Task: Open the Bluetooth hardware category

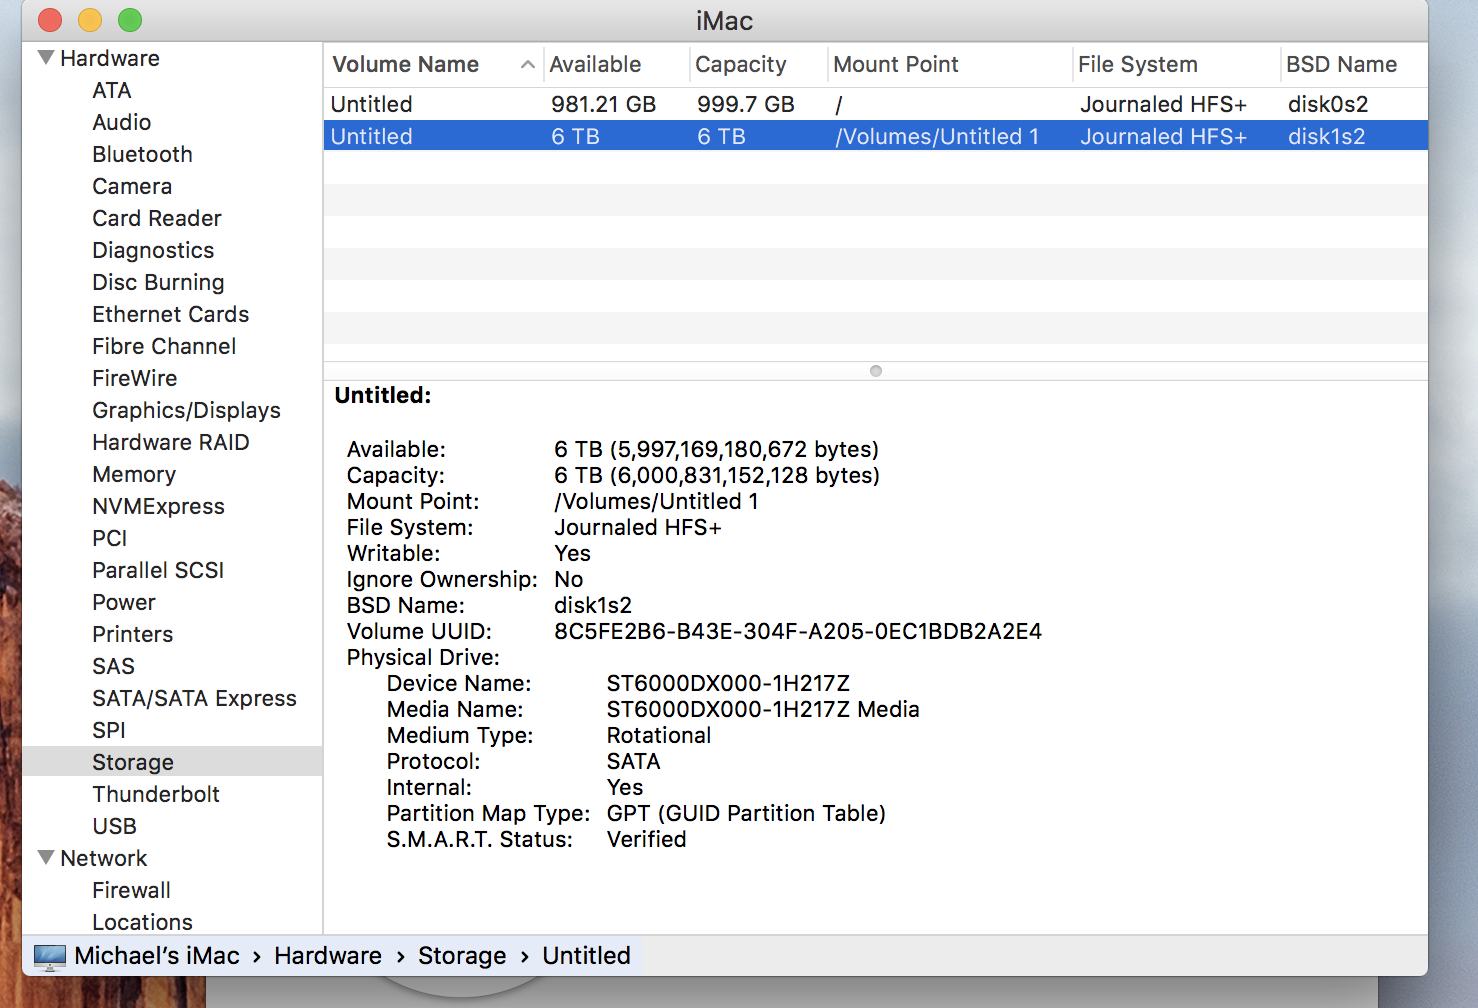Action: pos(142,154)
